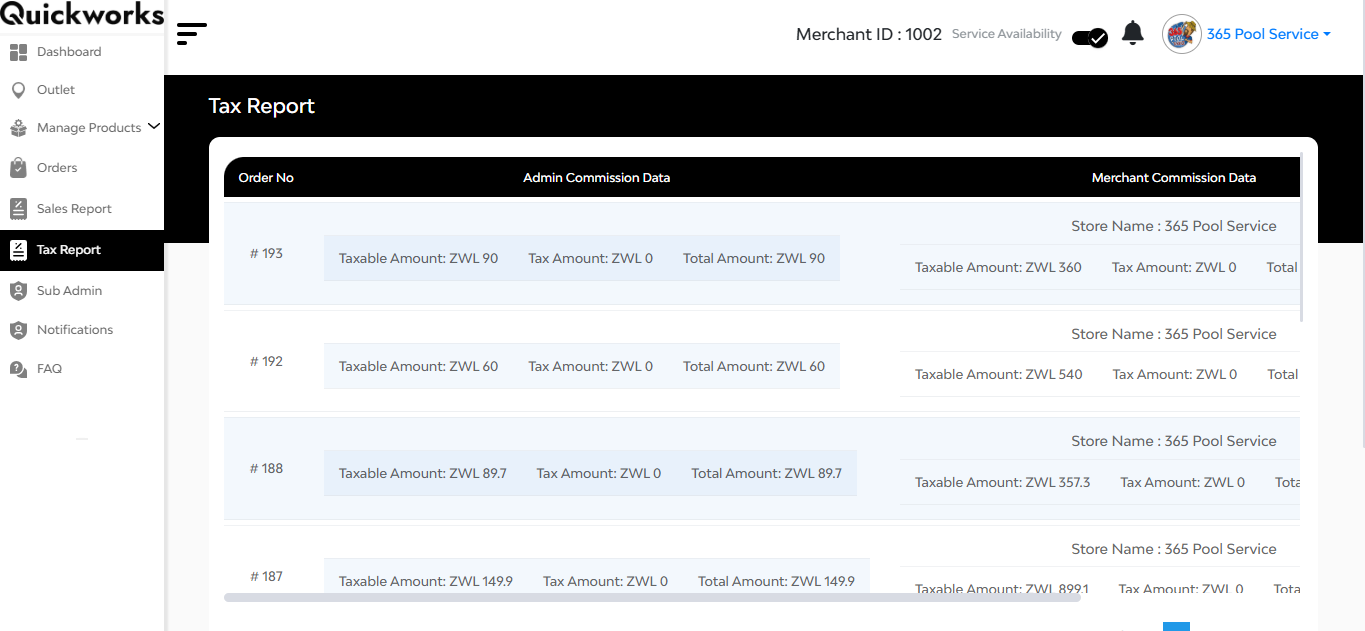Image resolution: width=1365 pixels, height=631 pixels.
Task: Click the Orders bag icon
Action: (18, 168)
